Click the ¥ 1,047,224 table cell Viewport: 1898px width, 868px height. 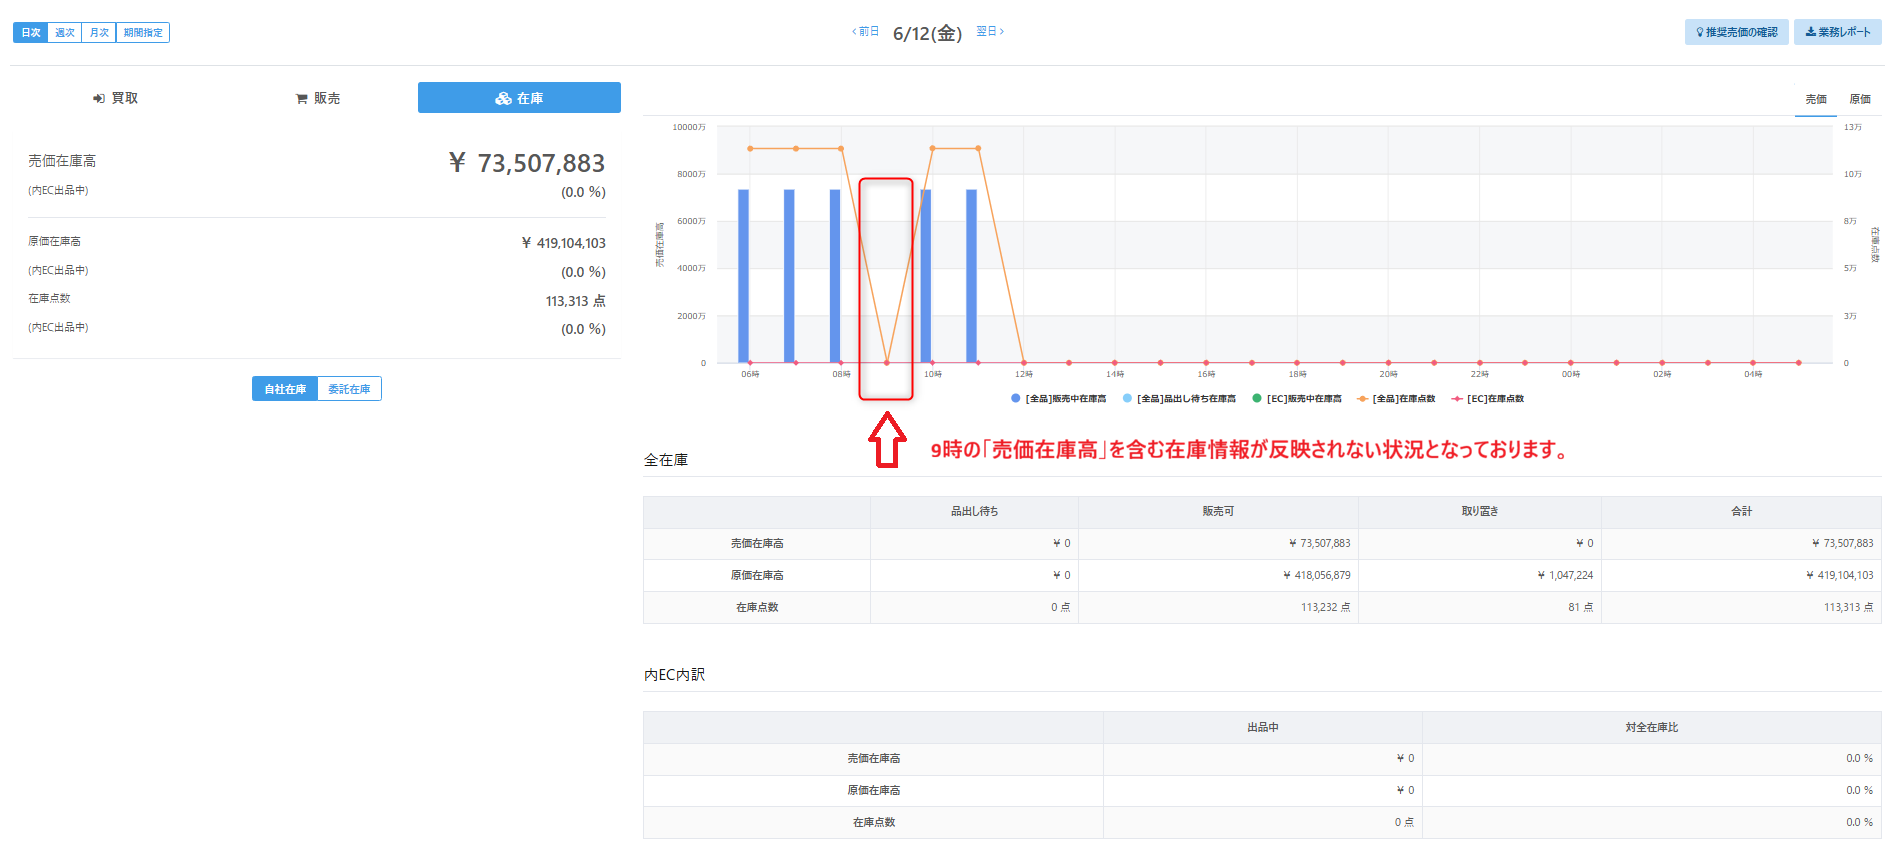coord(1480,575)
